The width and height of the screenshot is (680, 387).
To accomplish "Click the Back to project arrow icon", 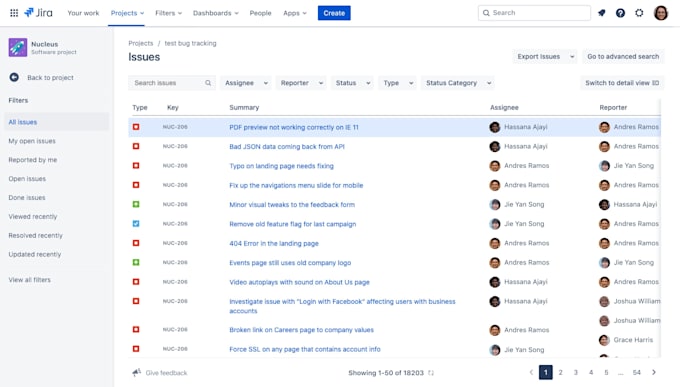I will click(x=14, y=77).
